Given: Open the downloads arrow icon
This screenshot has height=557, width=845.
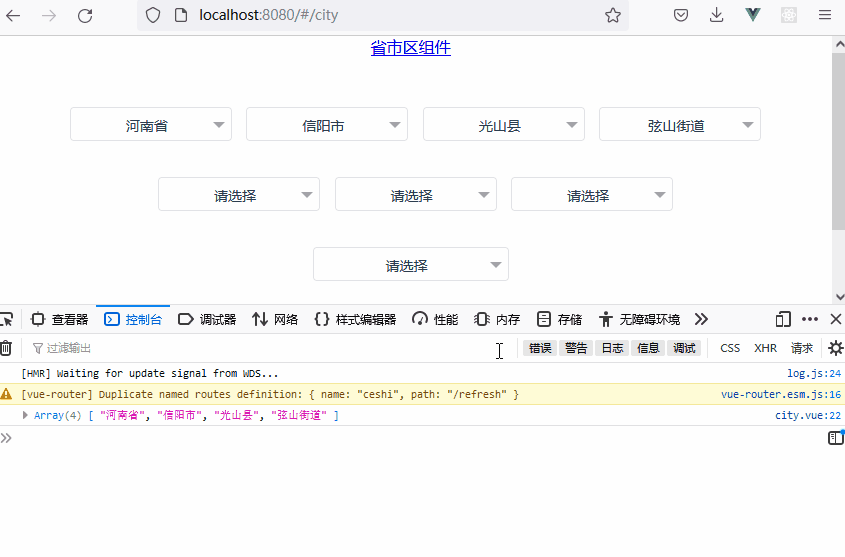Looking at the screenshot, I should click(716, 15).
